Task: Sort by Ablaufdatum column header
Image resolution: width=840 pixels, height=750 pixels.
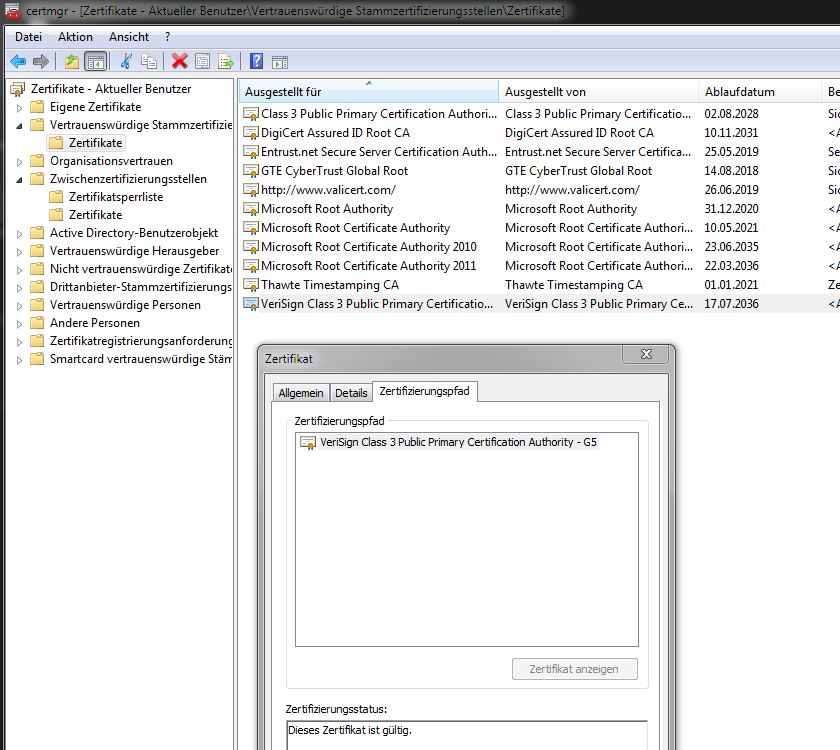Action: tap(760, 92)
